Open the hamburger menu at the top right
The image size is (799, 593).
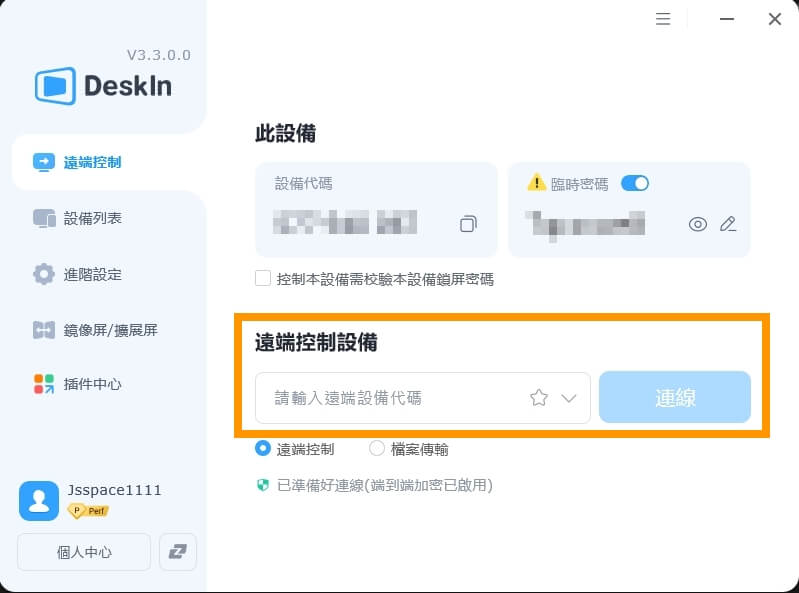(663, 19)
